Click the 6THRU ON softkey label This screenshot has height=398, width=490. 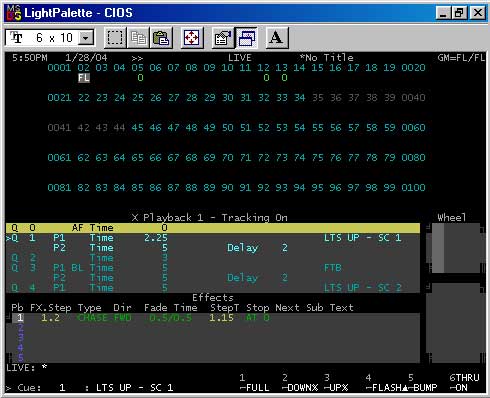coord(464,383)
